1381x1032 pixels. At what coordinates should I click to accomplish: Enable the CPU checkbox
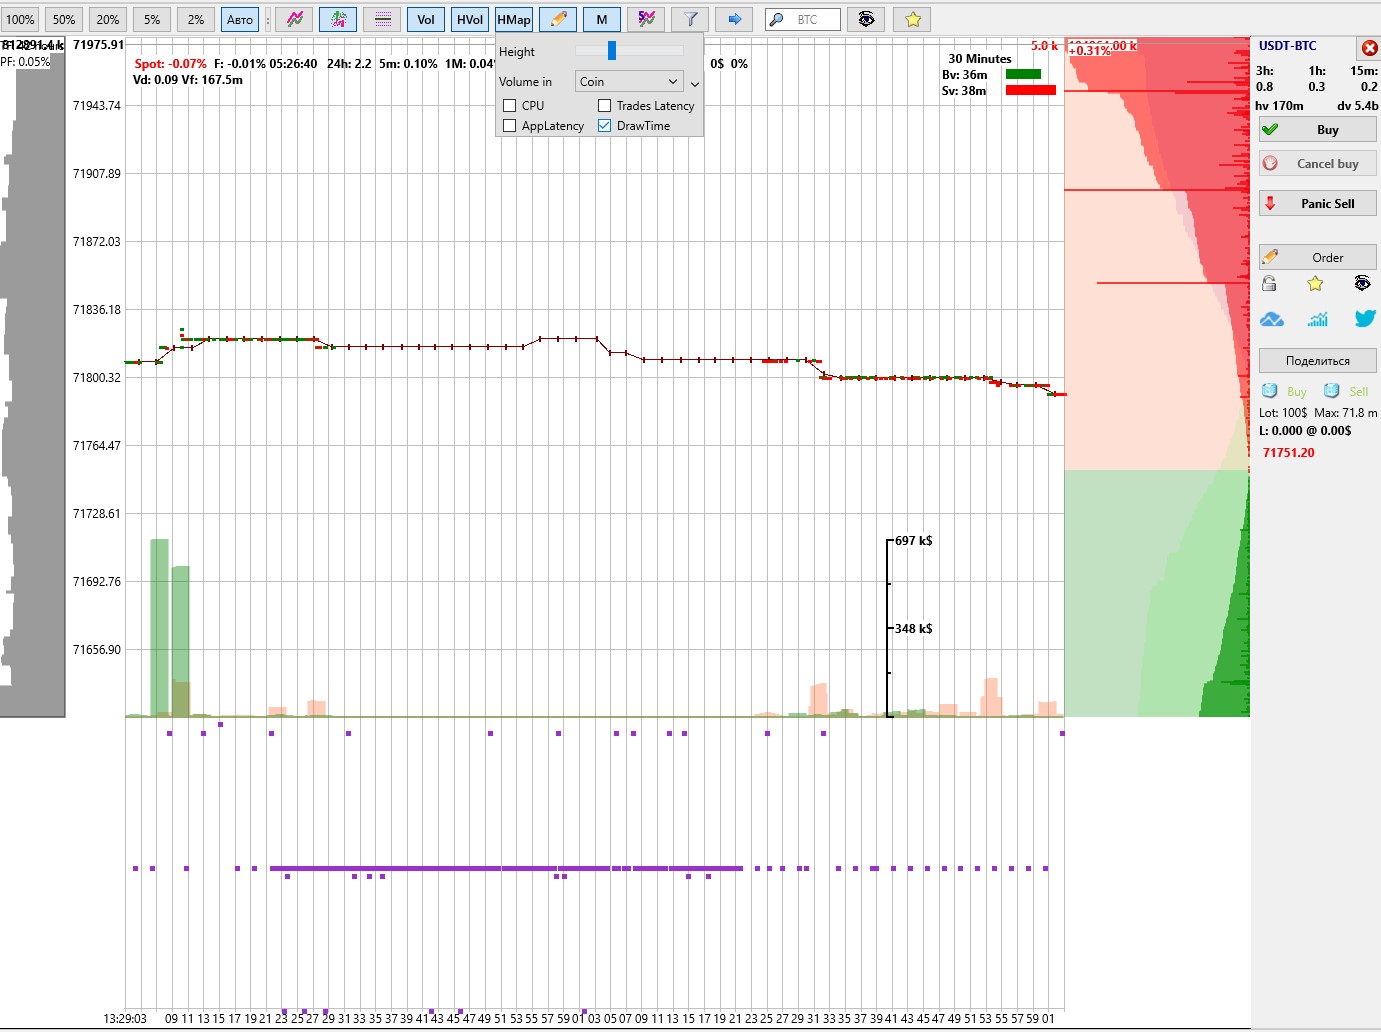pyautogui.click(x=510, y=106)
